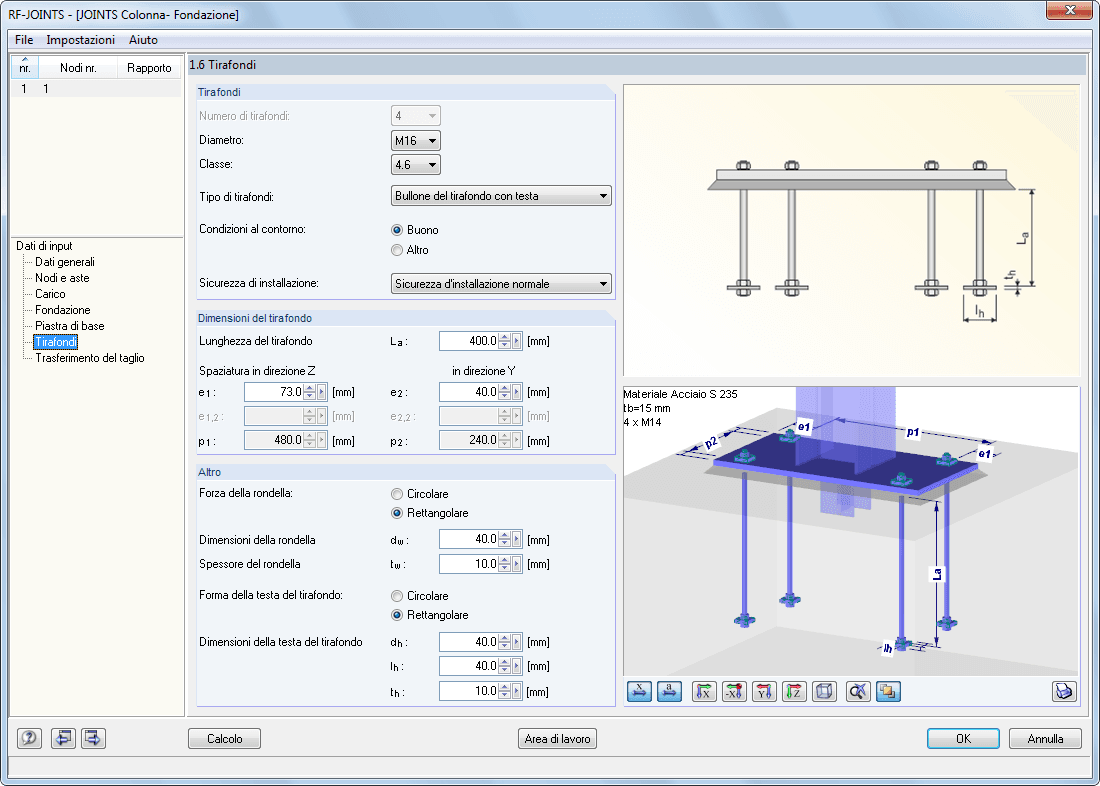The image size is (1100, 786).
Task: Increase La length with up spinner arrow
Action: pyautogui.click(x=504, y=338)
